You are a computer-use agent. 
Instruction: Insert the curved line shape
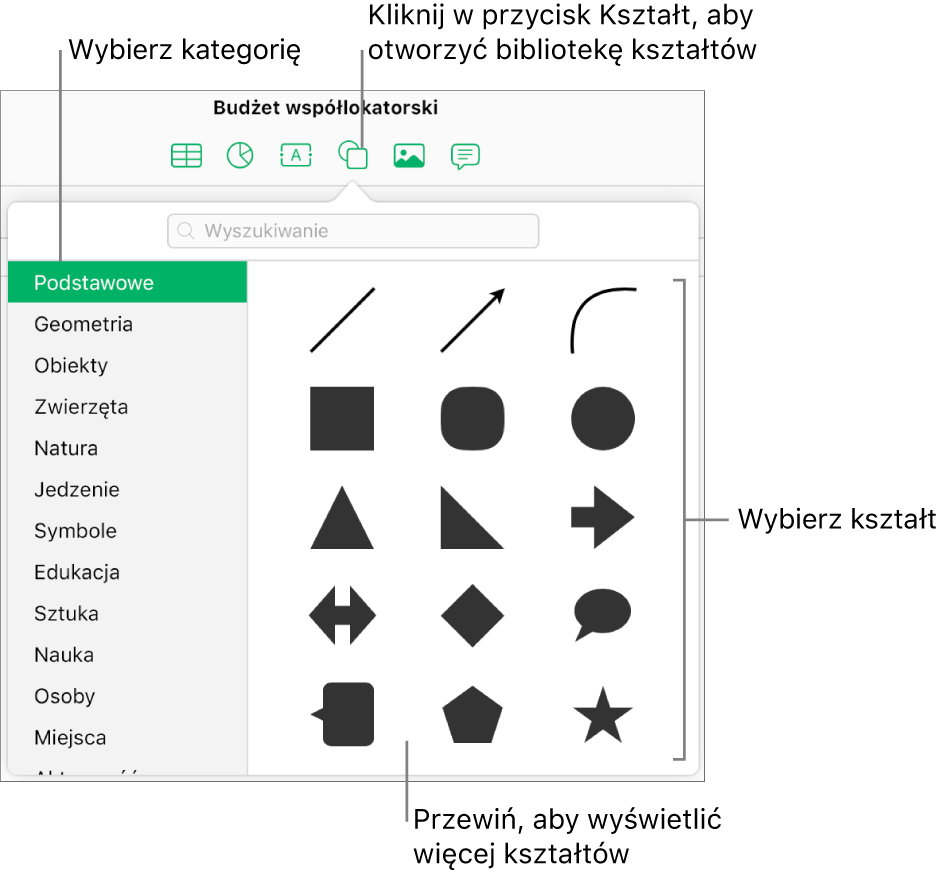click(x=603, y=320)
